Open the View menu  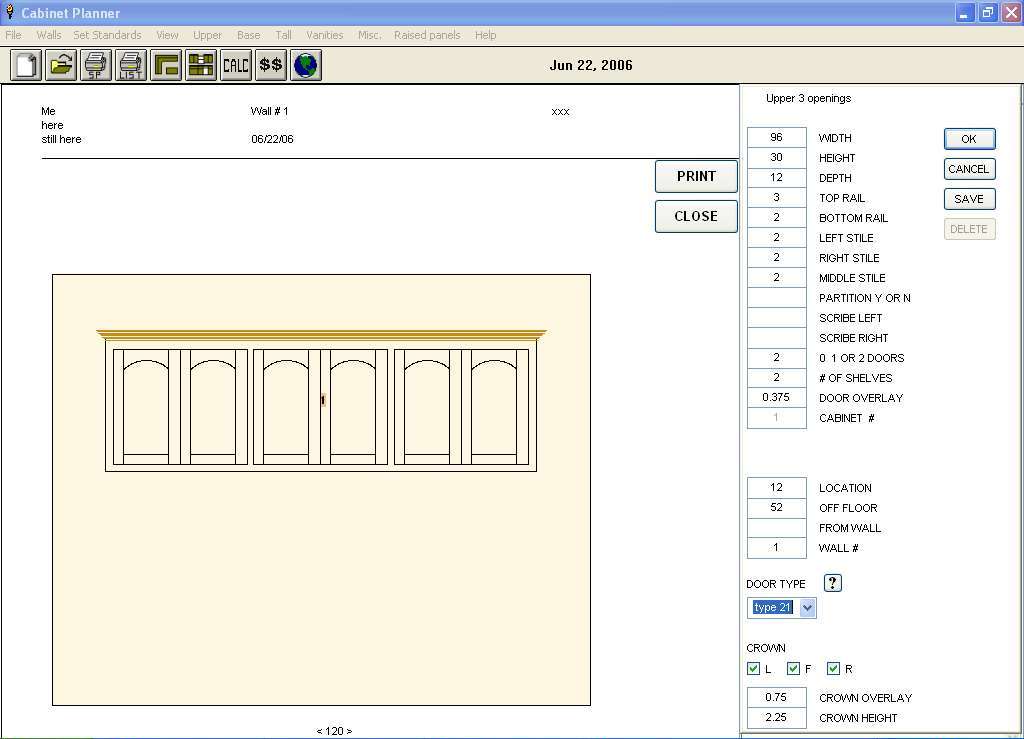click(167, 35)
